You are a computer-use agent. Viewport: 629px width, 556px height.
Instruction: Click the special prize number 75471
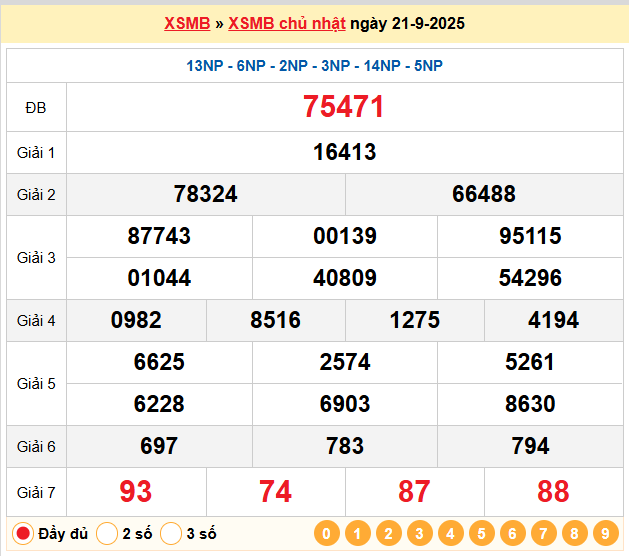pos(344,107)
